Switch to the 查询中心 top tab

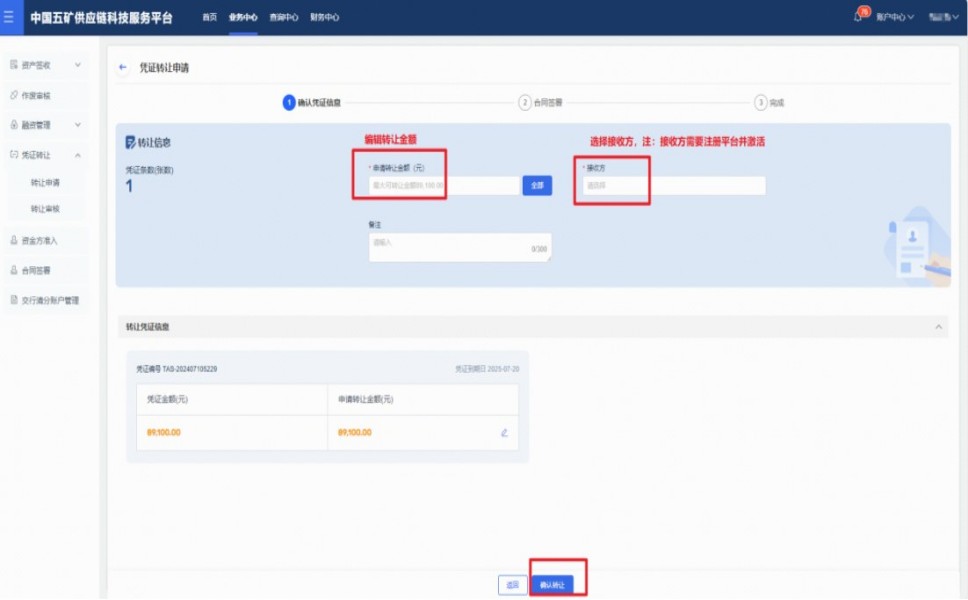click(284, 17)
